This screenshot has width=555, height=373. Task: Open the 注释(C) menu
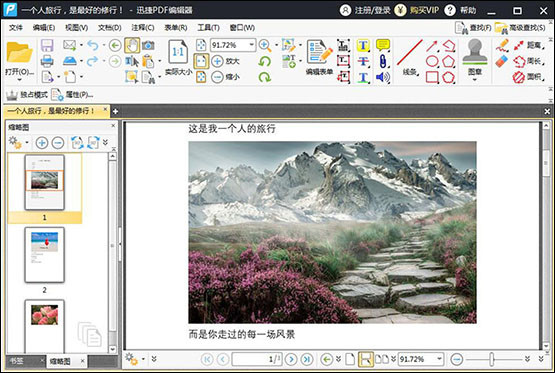143,28
